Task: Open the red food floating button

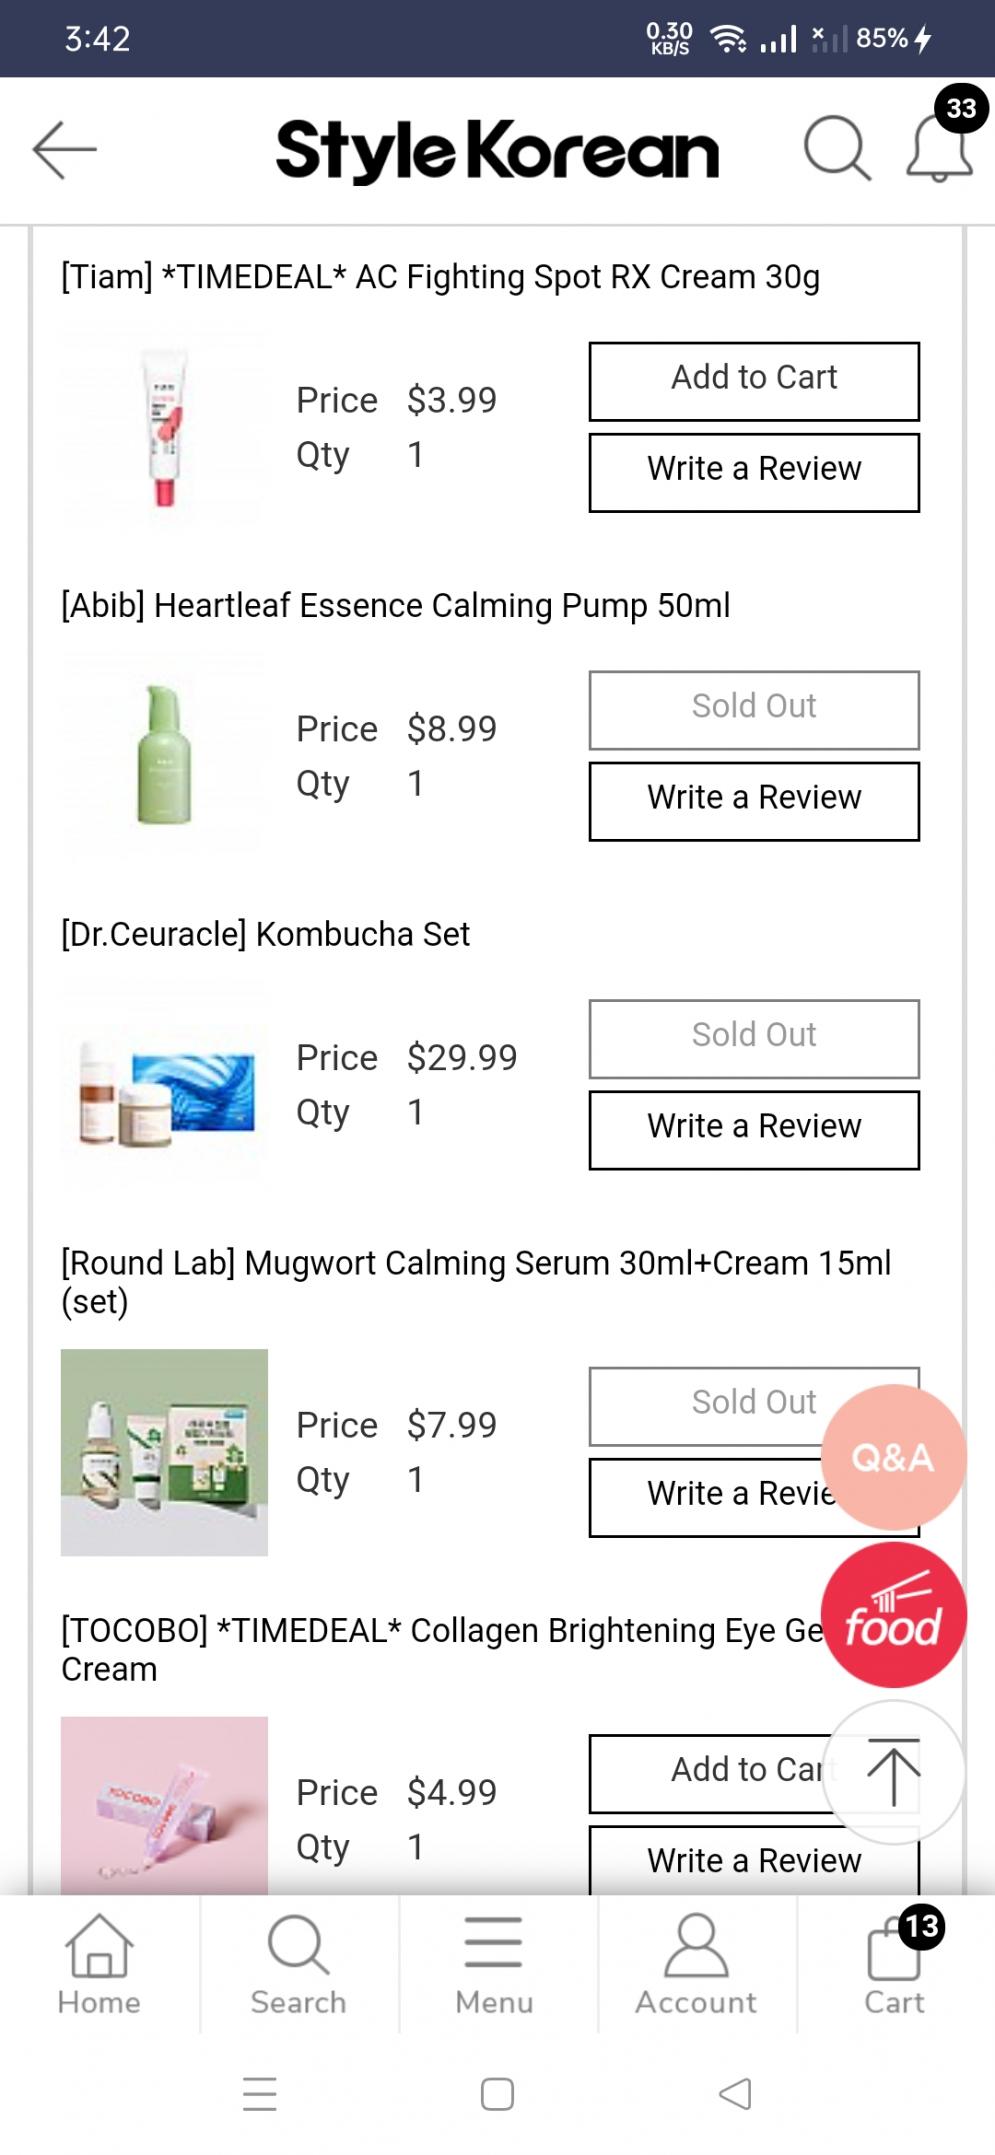Action: (x=893, y=1615)
